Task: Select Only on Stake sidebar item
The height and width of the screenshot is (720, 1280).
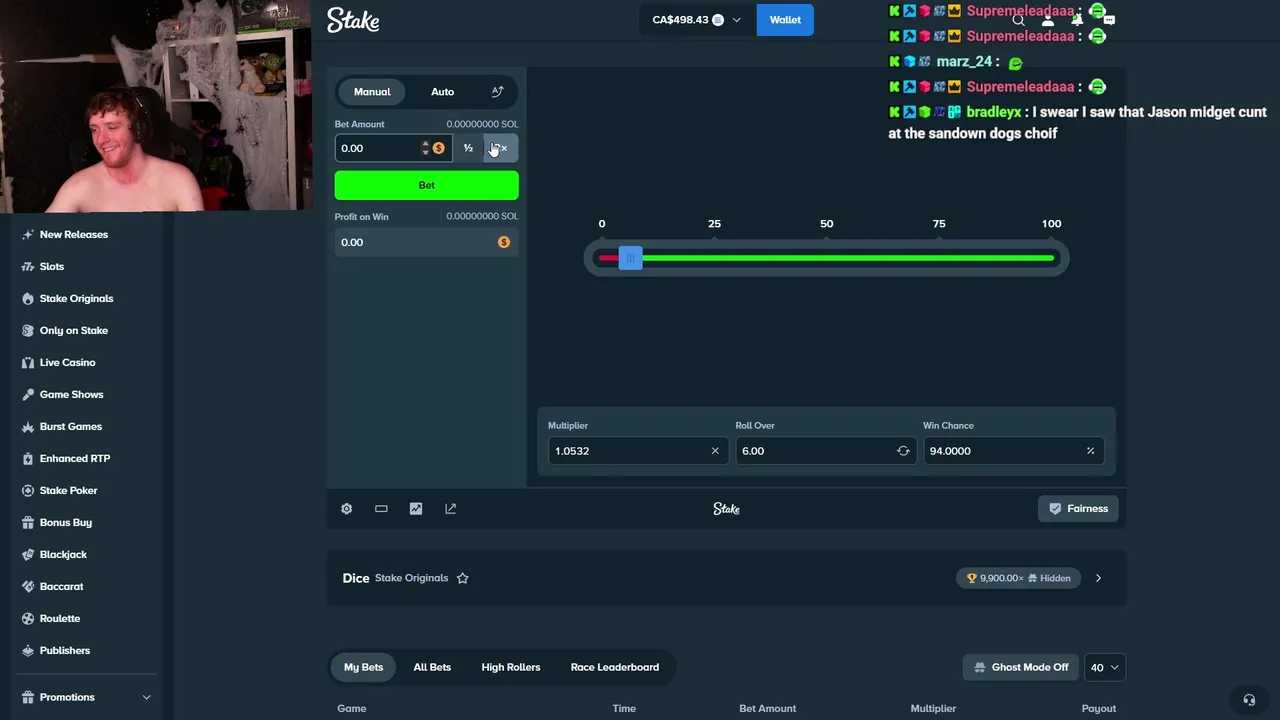Action: point(73,330)
